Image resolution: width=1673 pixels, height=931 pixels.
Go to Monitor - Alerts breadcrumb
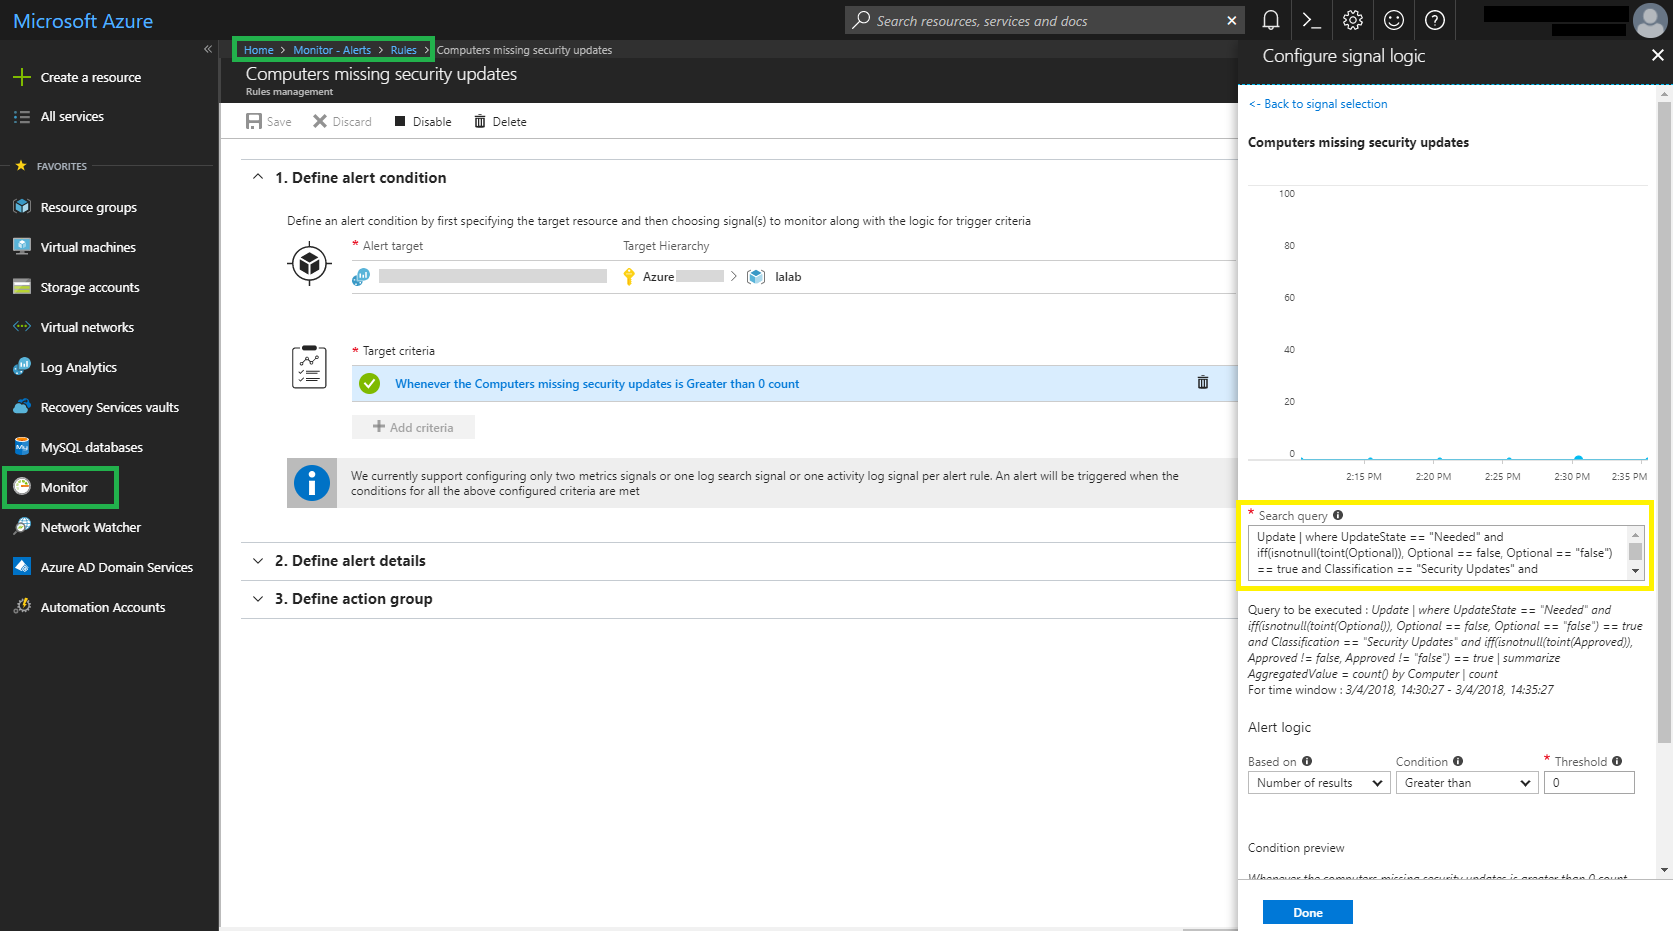coord(332,50)
